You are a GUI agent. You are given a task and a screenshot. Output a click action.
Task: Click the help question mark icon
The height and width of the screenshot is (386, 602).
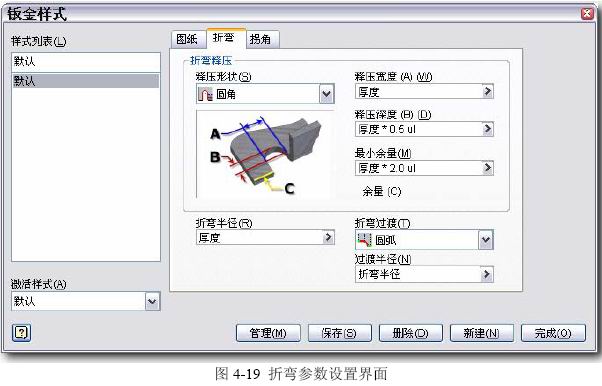22,333
